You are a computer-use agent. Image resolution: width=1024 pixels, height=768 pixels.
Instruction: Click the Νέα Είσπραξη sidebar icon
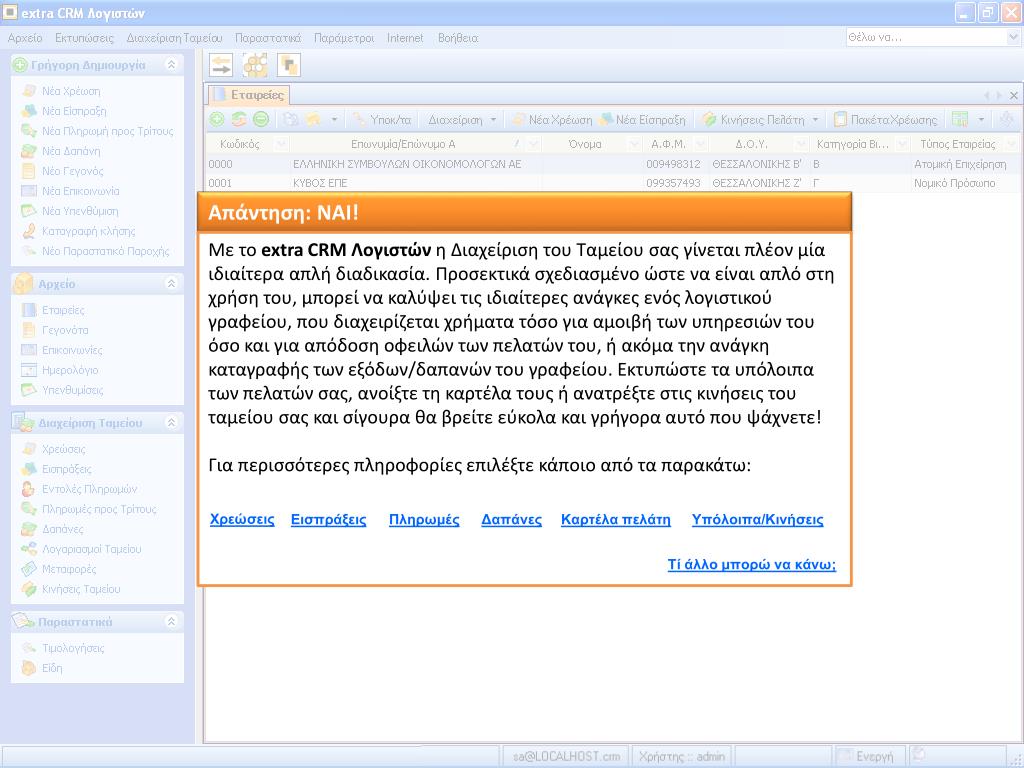click(x=29, y=111)
